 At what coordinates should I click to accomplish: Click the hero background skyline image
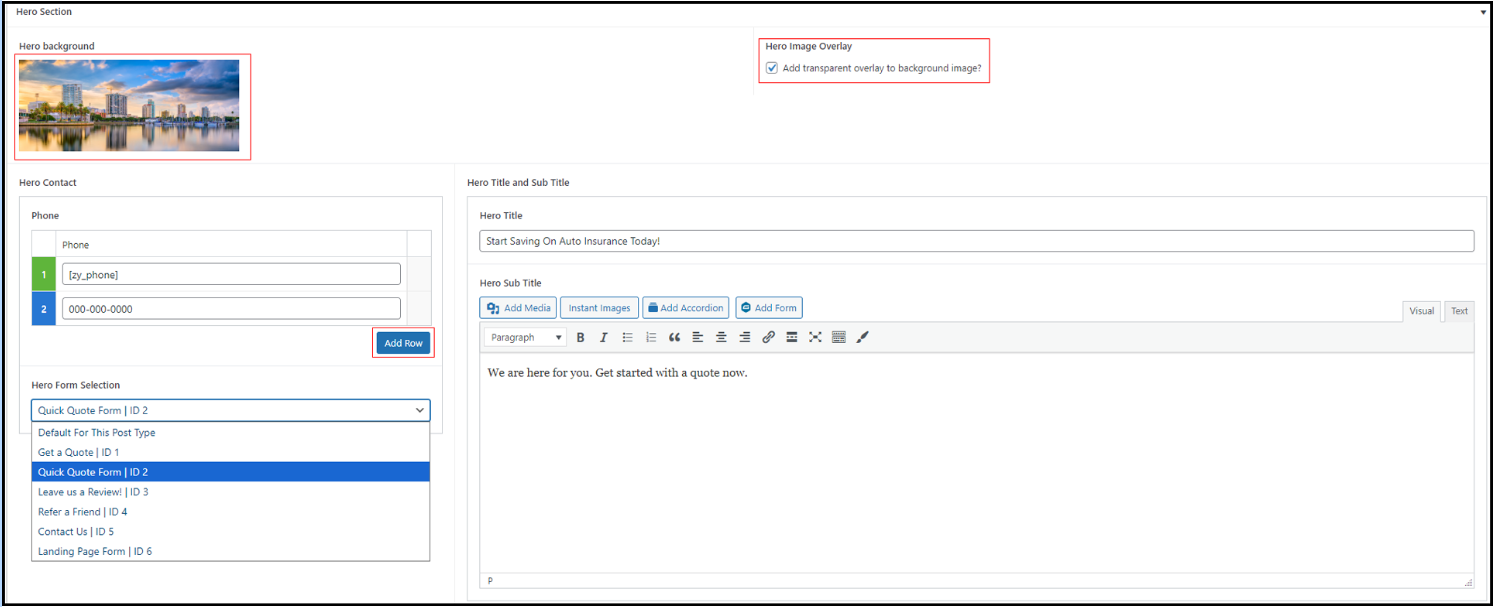[x=129, y=105]
